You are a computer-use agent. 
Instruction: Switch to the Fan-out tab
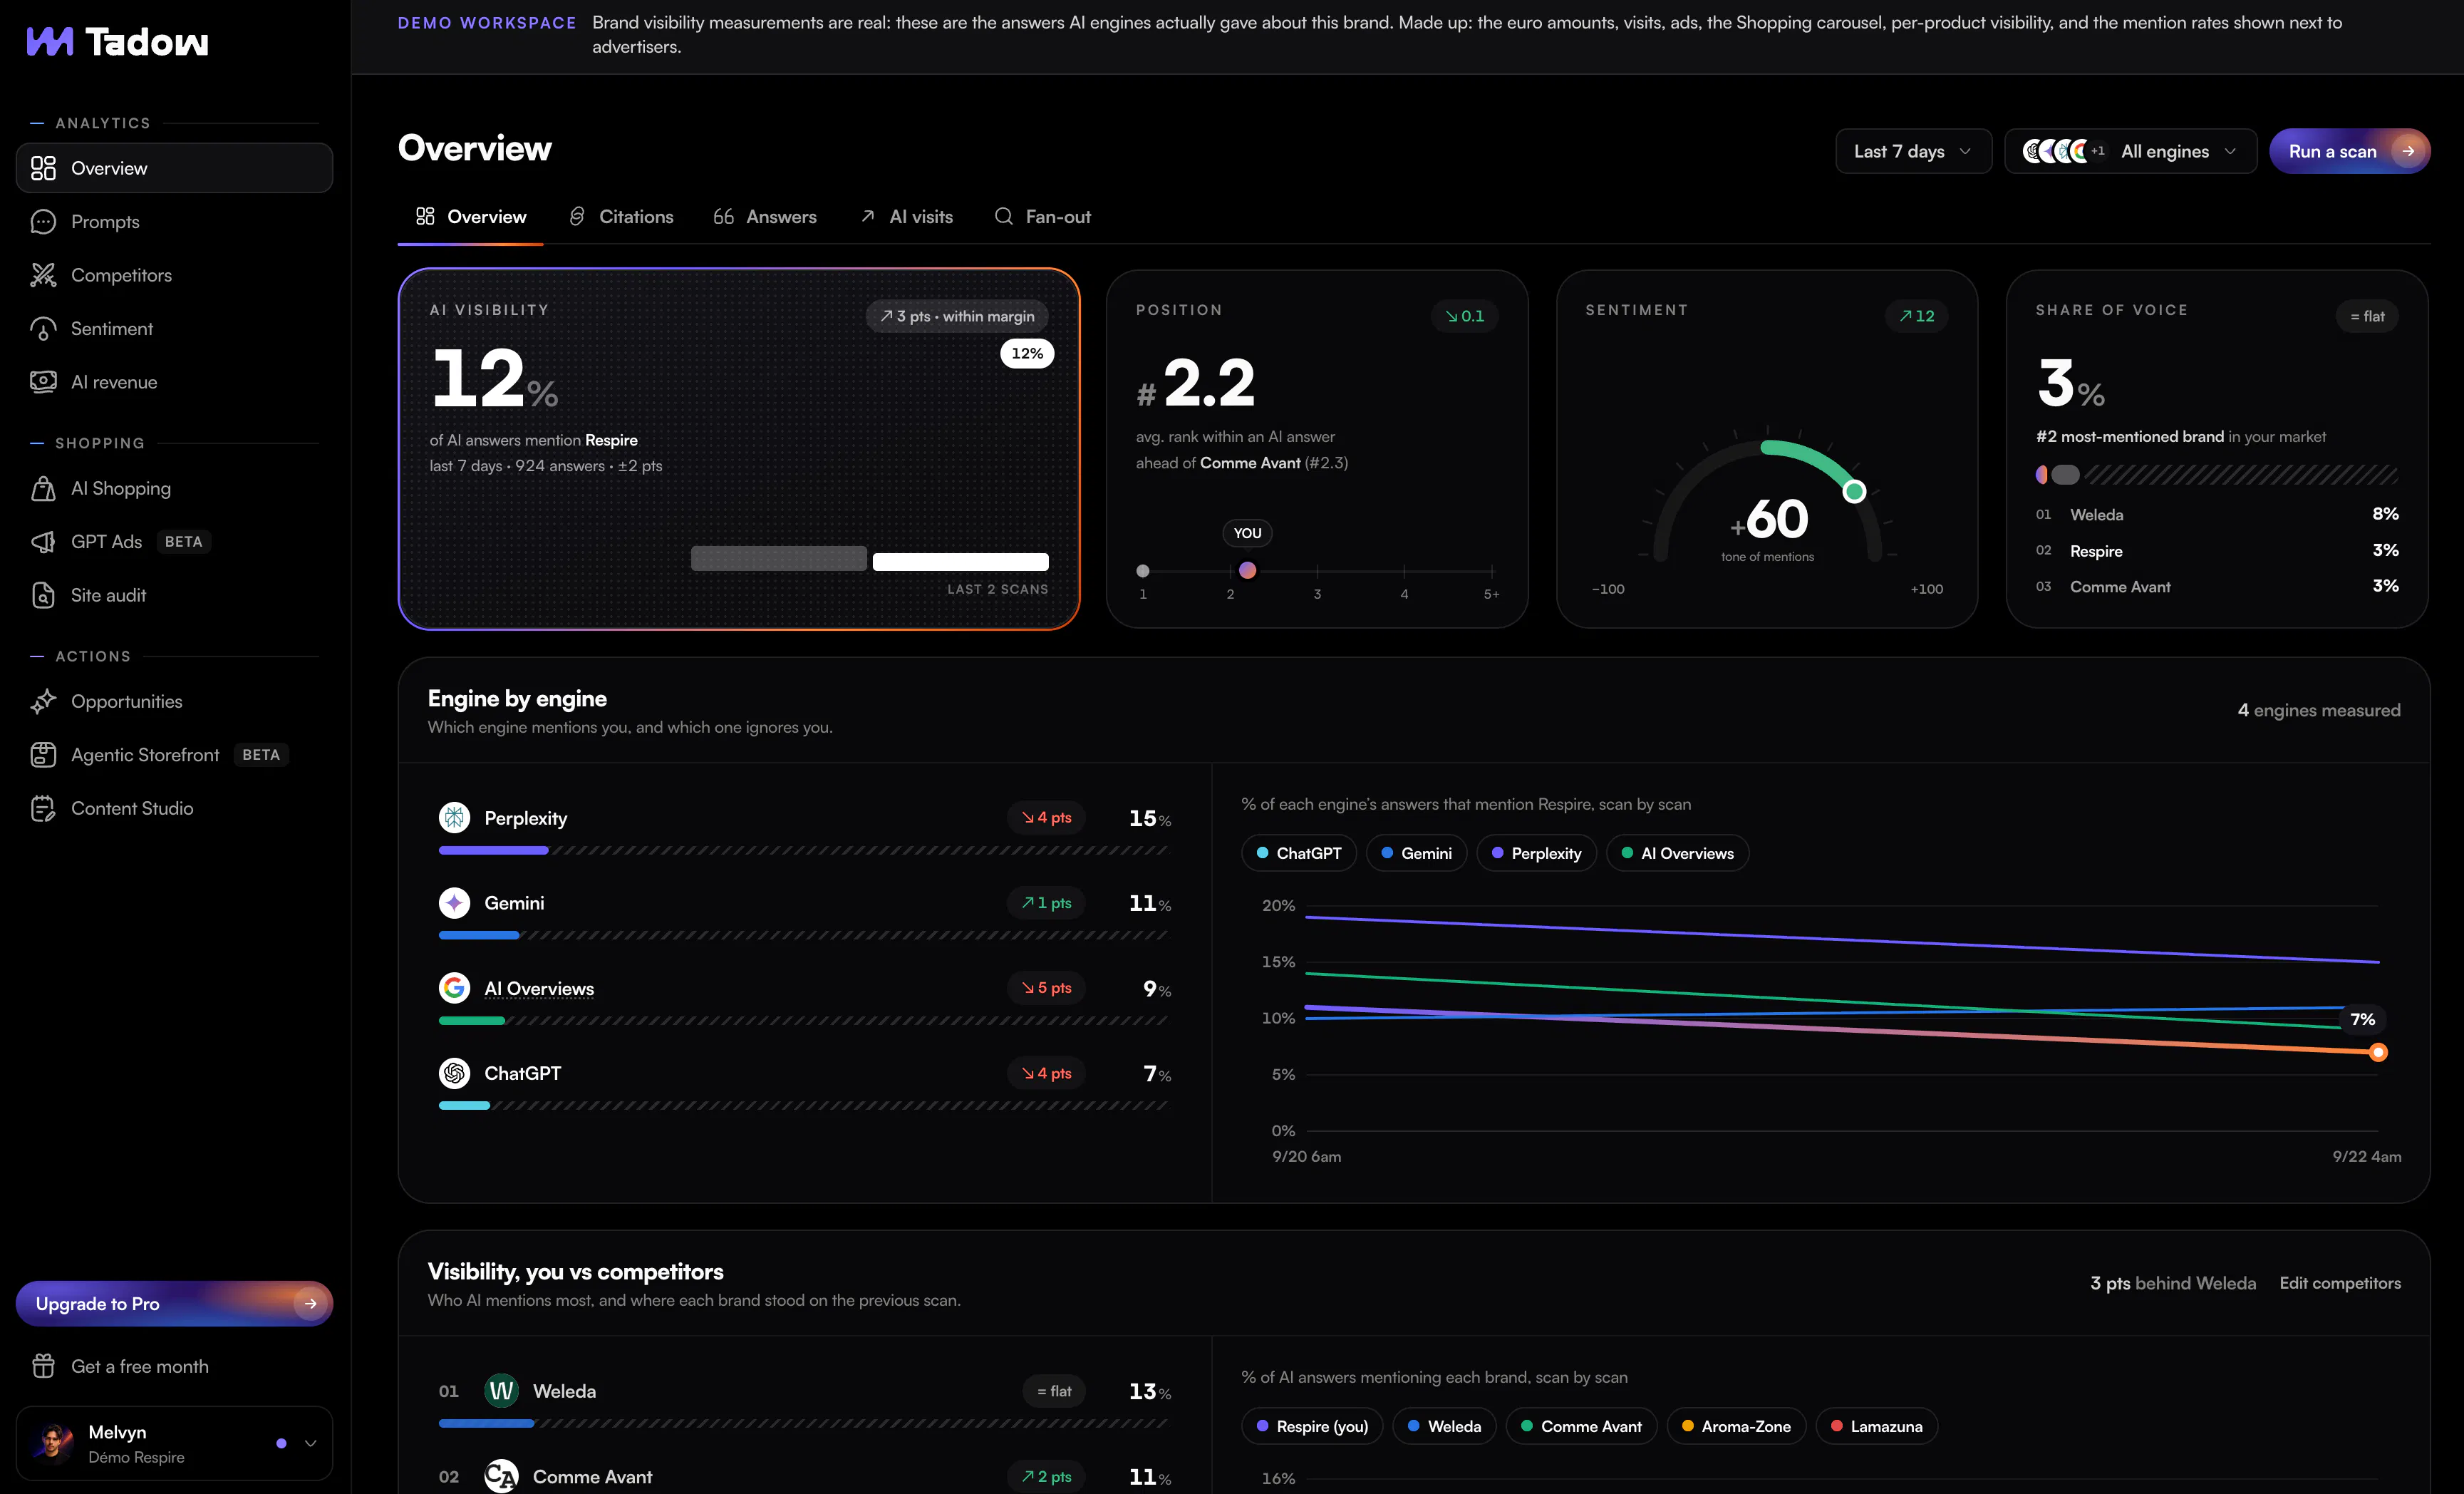1042,217
